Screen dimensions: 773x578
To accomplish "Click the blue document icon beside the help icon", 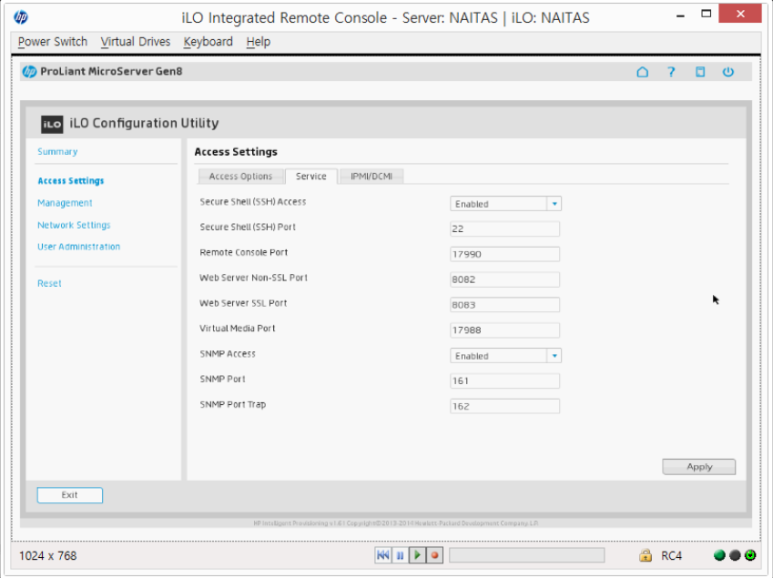I will (700, 72).
